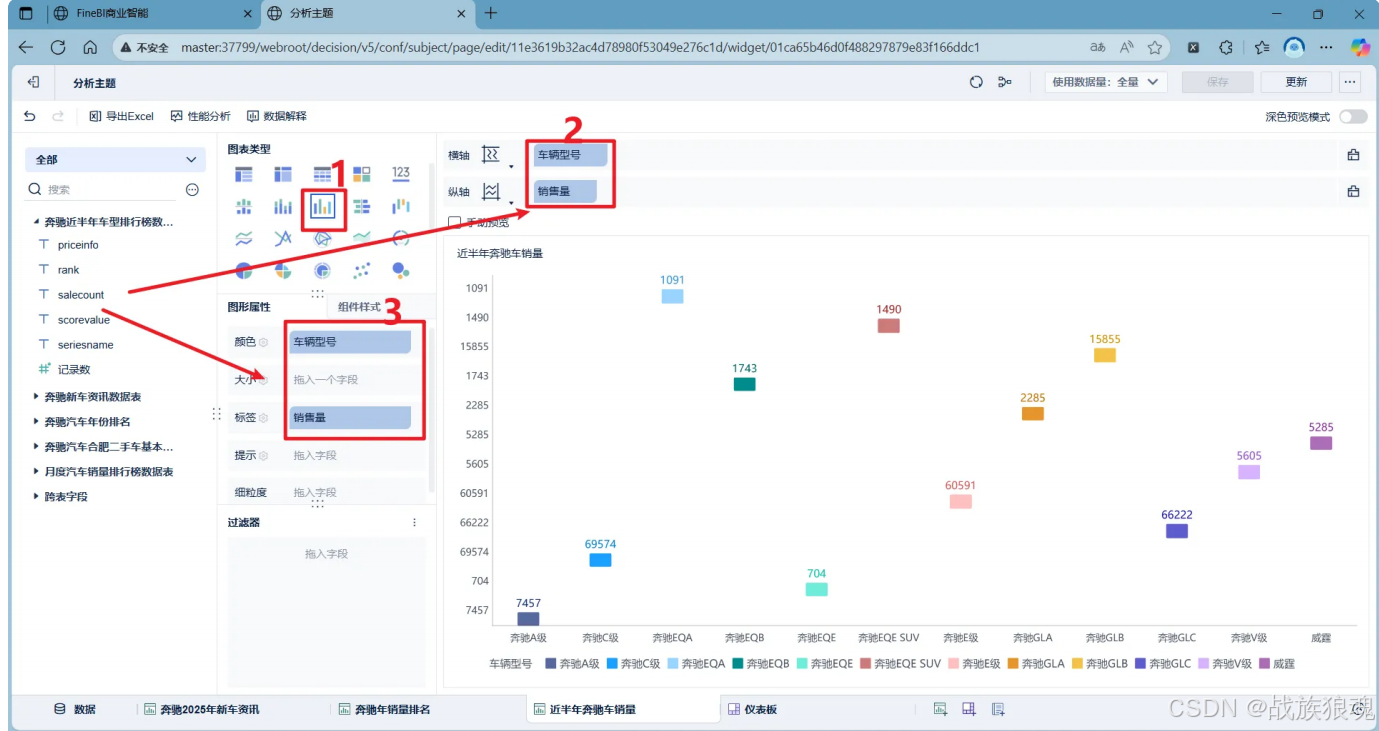The height and width of the screenshot is (731, 1379).
Task: Open 数据解释 in the toolbar
Action: click(277, 116)
